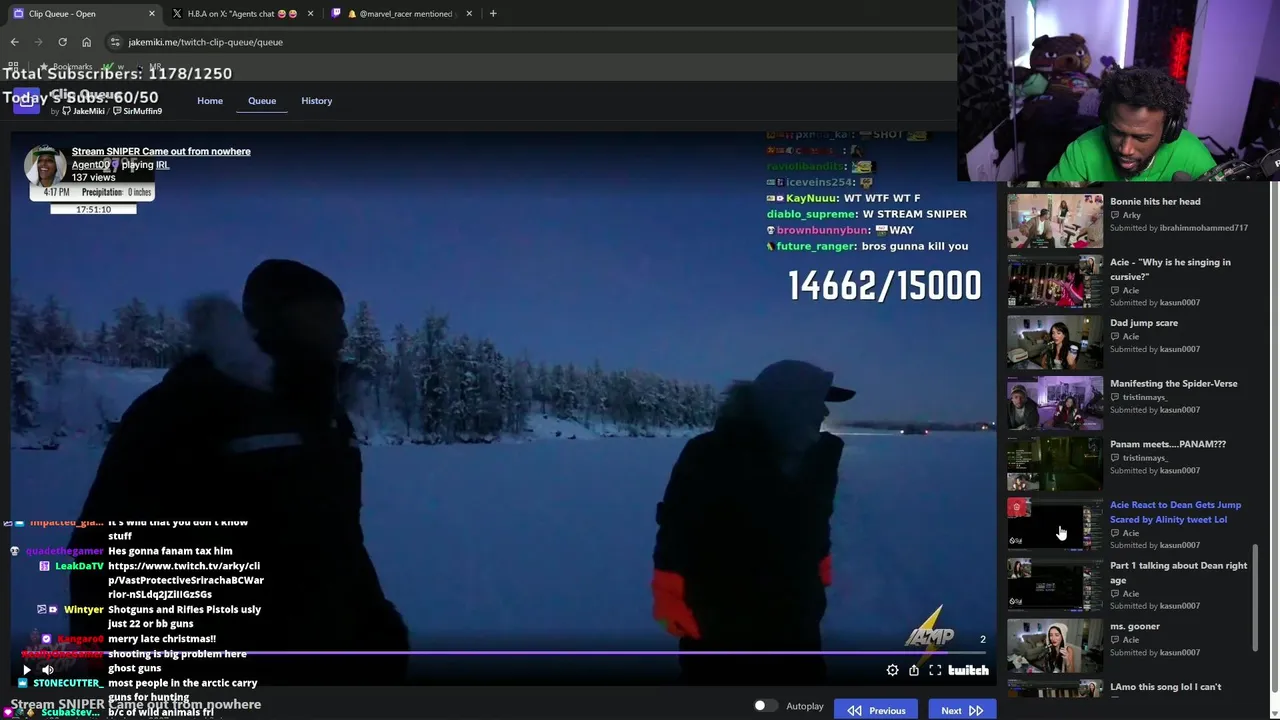1280x720 pixels.
Task: Open the Home page of Clip Queue
Action: pyautogui.click(x=210, y=101)
